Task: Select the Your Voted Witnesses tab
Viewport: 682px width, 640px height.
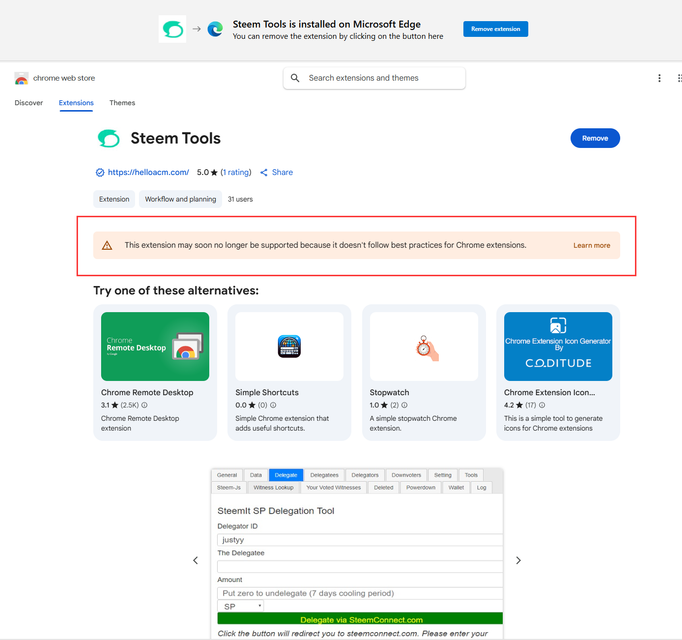Action: [x=334, y=488]
